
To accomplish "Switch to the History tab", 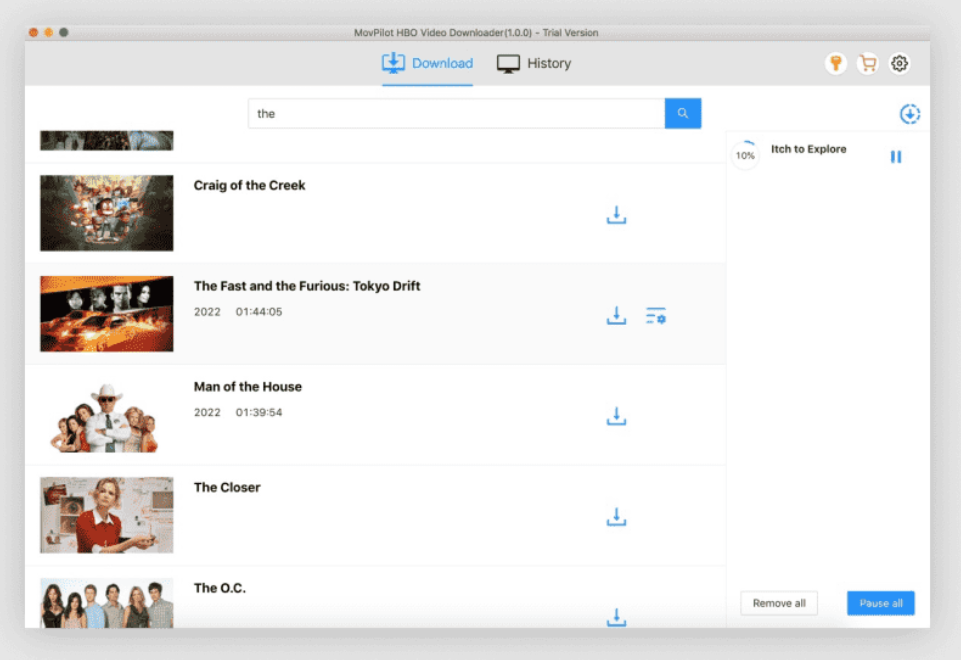I will tap(534, 64).
